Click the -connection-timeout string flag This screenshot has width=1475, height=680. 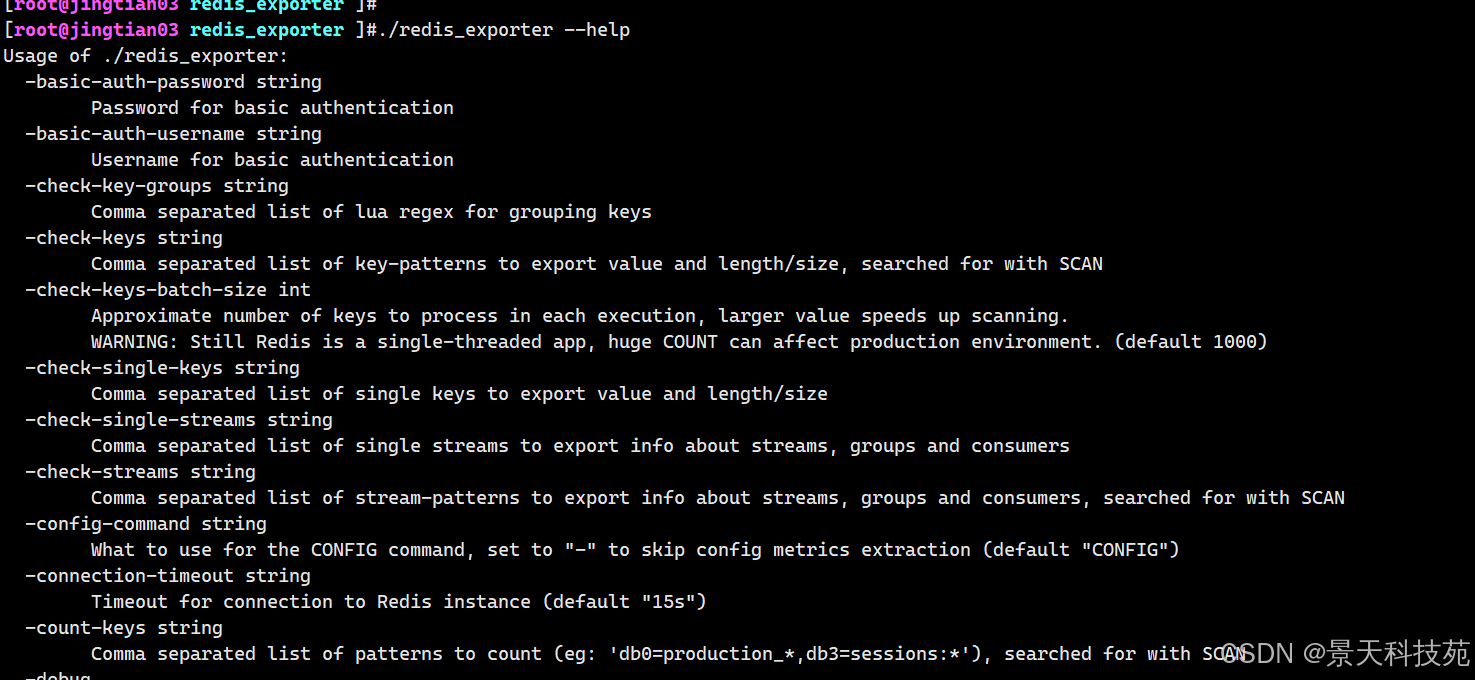pyautogui.click(x=168, y=576)
